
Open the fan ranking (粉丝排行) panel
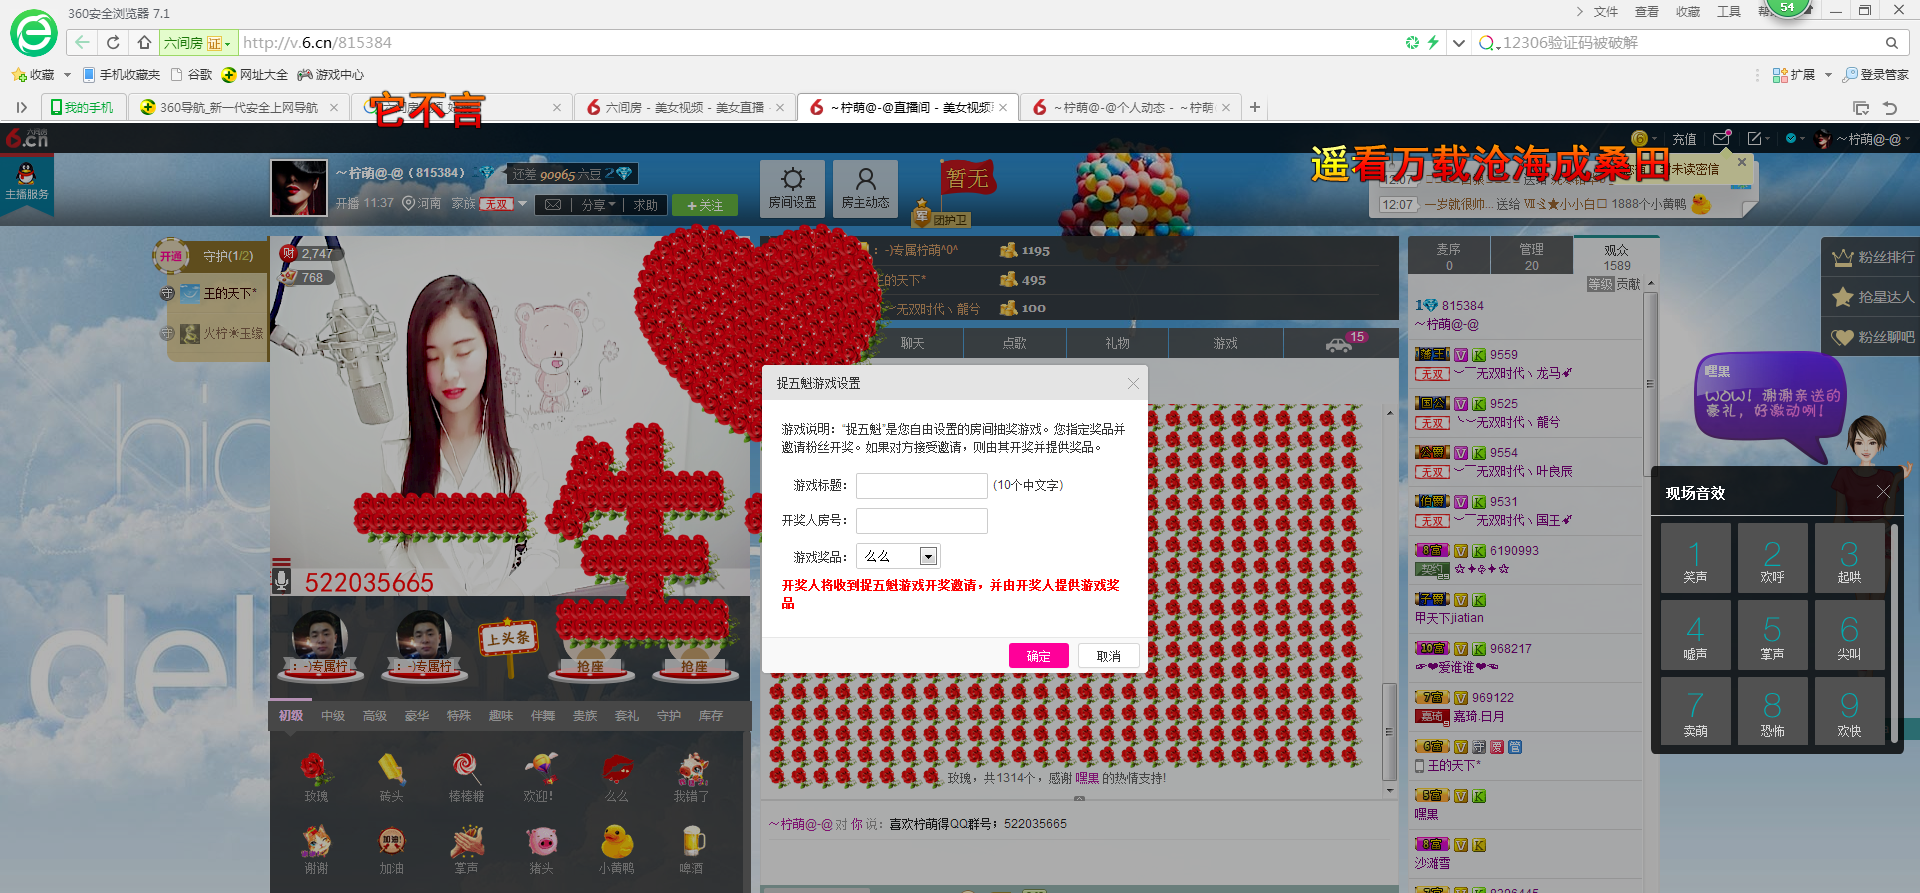tap(1872, 258)
